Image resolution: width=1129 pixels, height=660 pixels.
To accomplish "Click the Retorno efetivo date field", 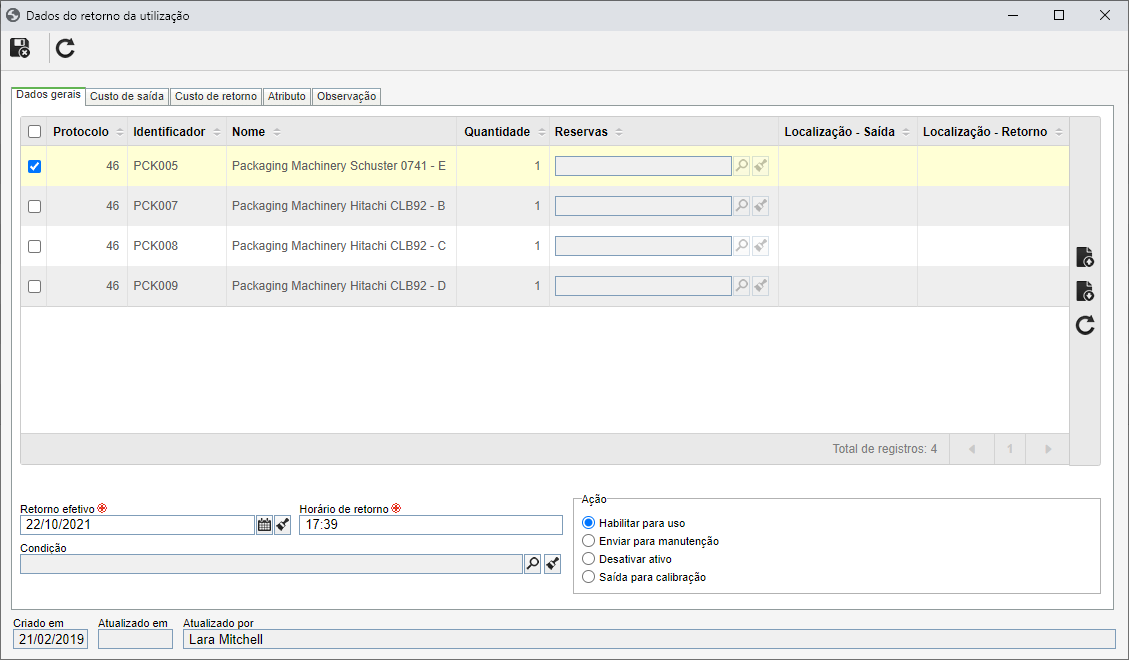I will (x=138, y=525).
